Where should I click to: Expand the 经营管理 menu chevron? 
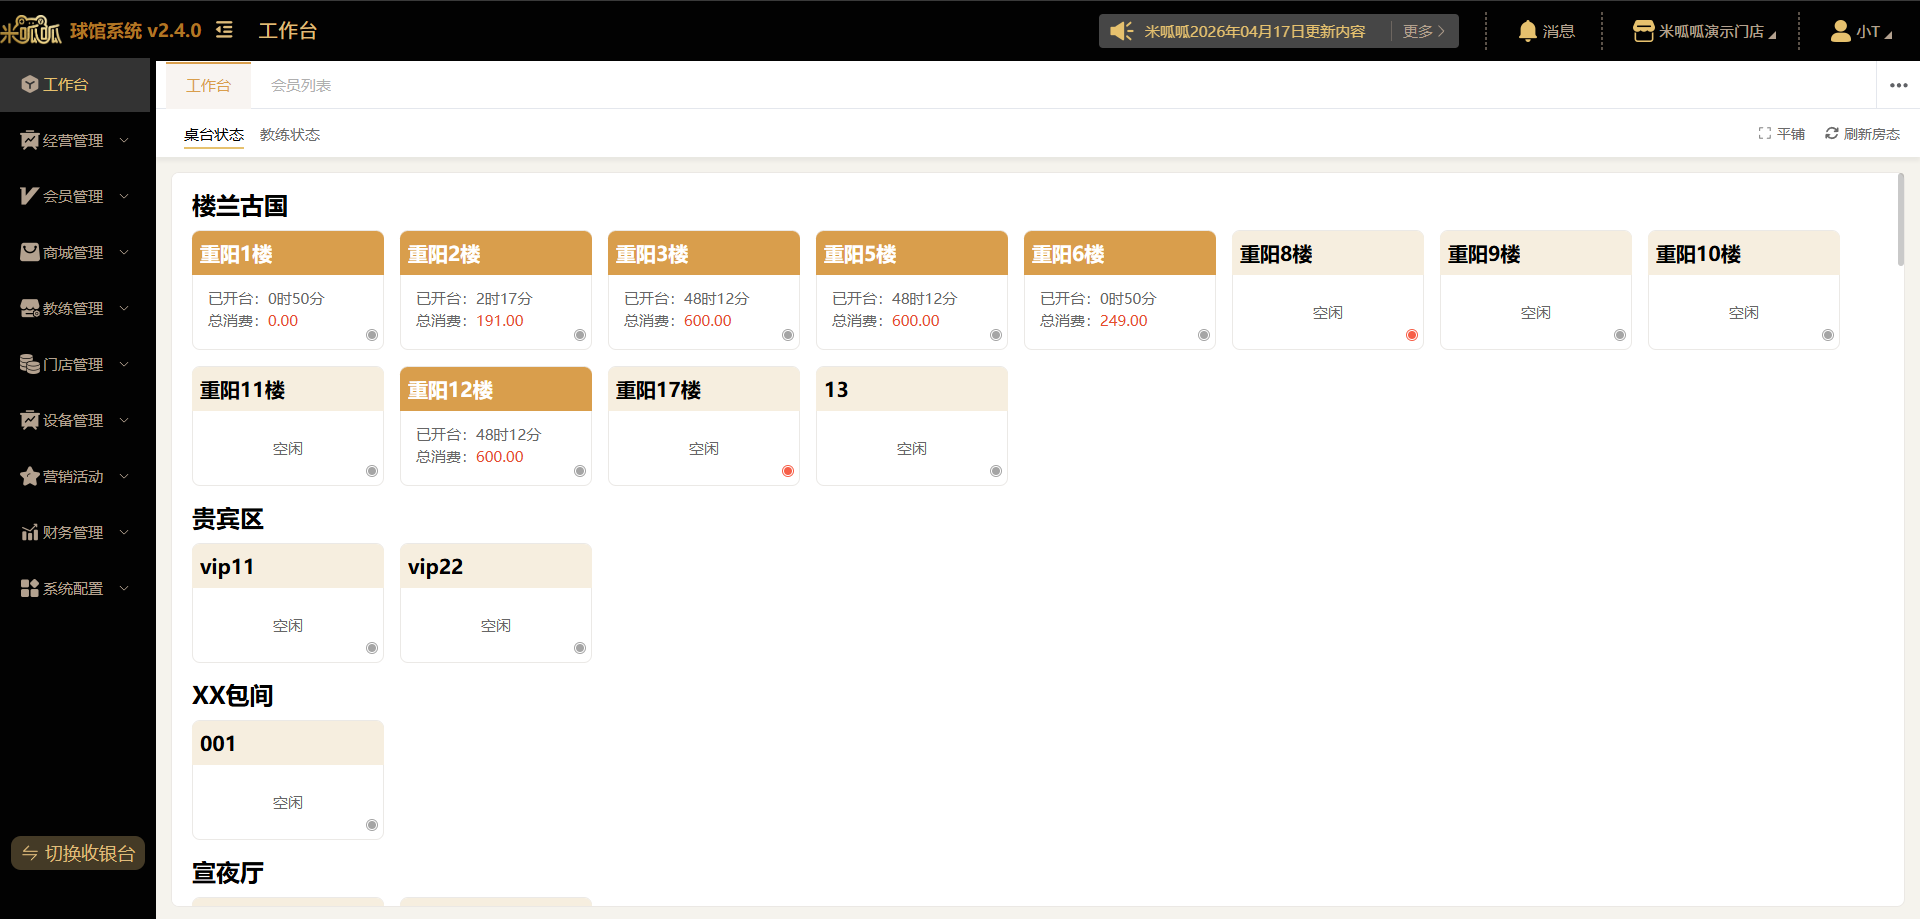click(124, 140)
